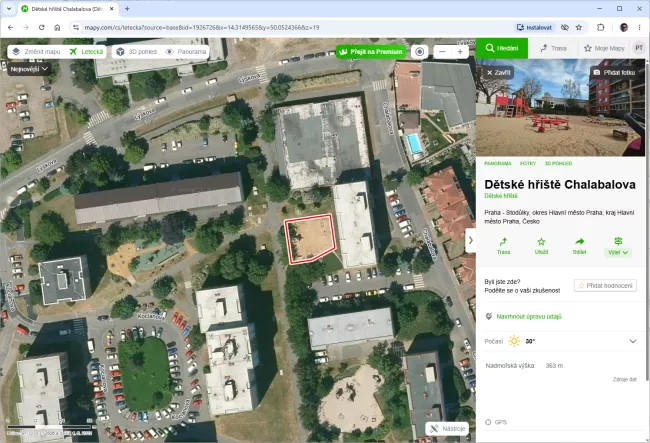This screenshot has width=650, height=443.
Task: Bookmark page with the address bar star
Action: [579, 27]
